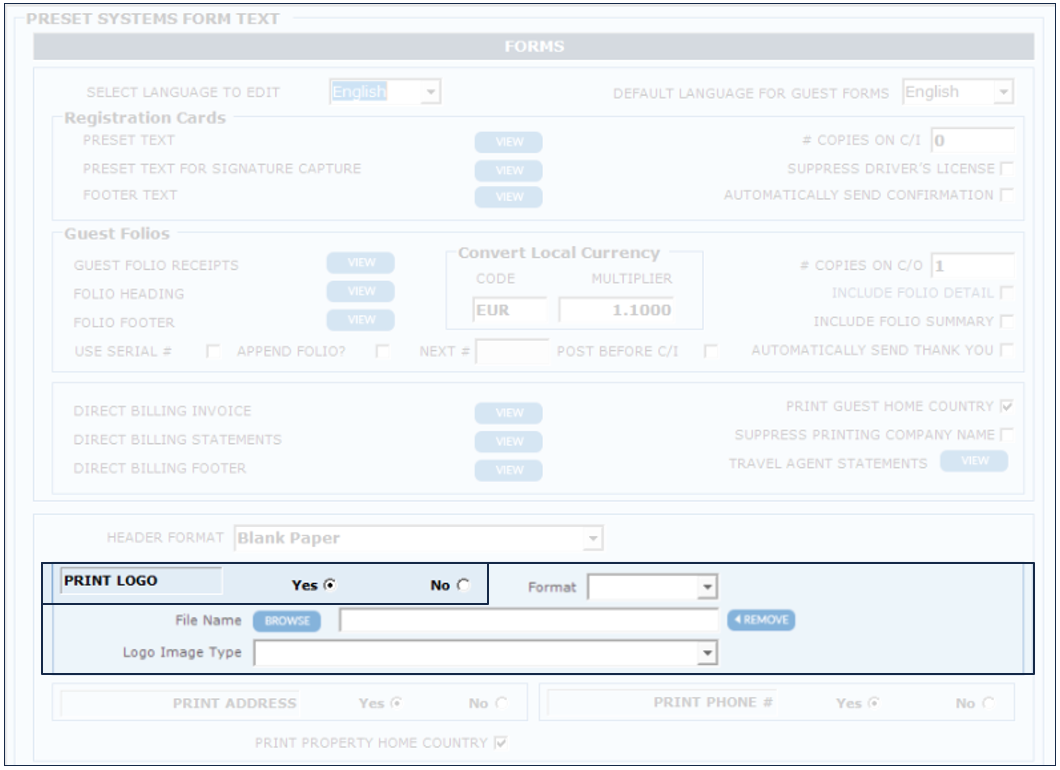Viewport: 1060px width, 770px height.
Task: Click the BROWSE button for File Name
Action: (x=287, y=621)
